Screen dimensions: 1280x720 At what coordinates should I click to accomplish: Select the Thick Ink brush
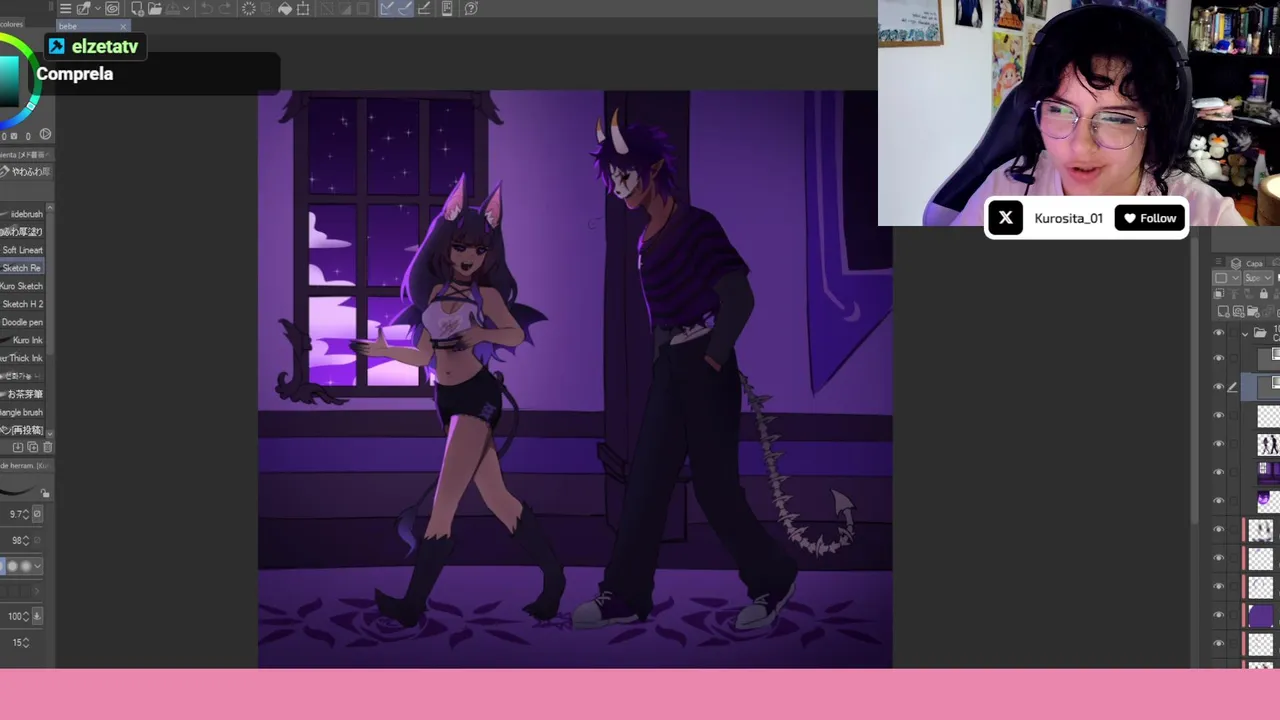click(22, 358)
